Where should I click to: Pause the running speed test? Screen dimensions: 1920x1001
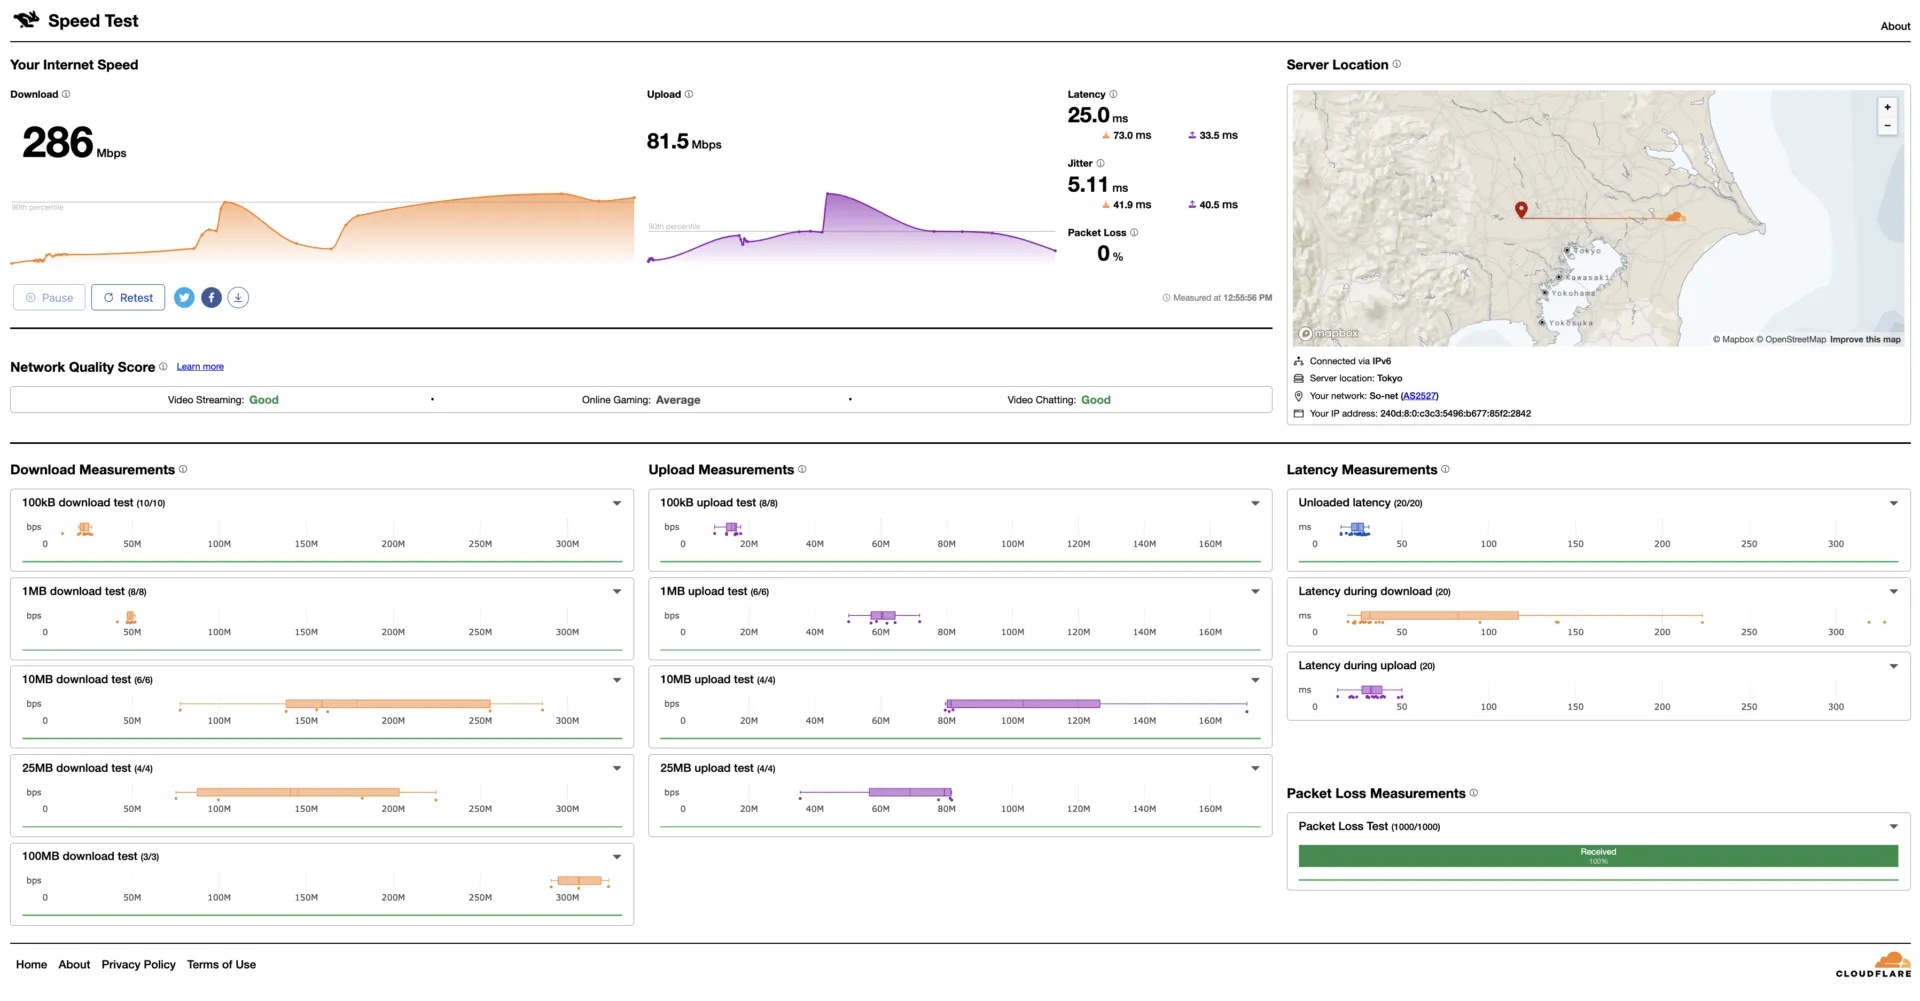(x=49, y=298)
